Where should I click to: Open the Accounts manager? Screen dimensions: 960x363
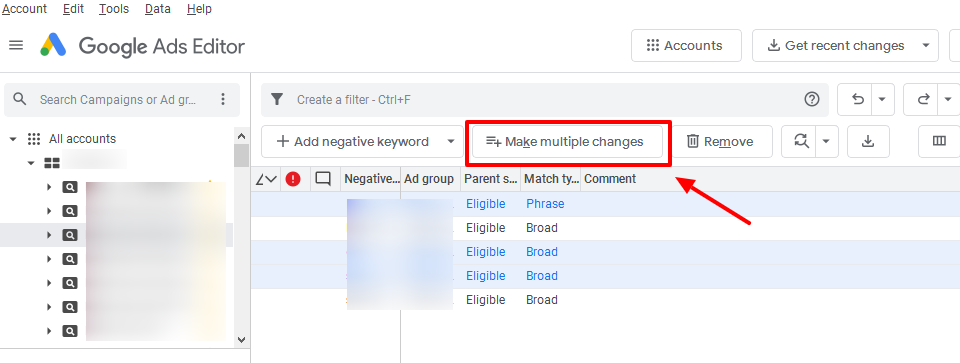[x=686, y=46]
